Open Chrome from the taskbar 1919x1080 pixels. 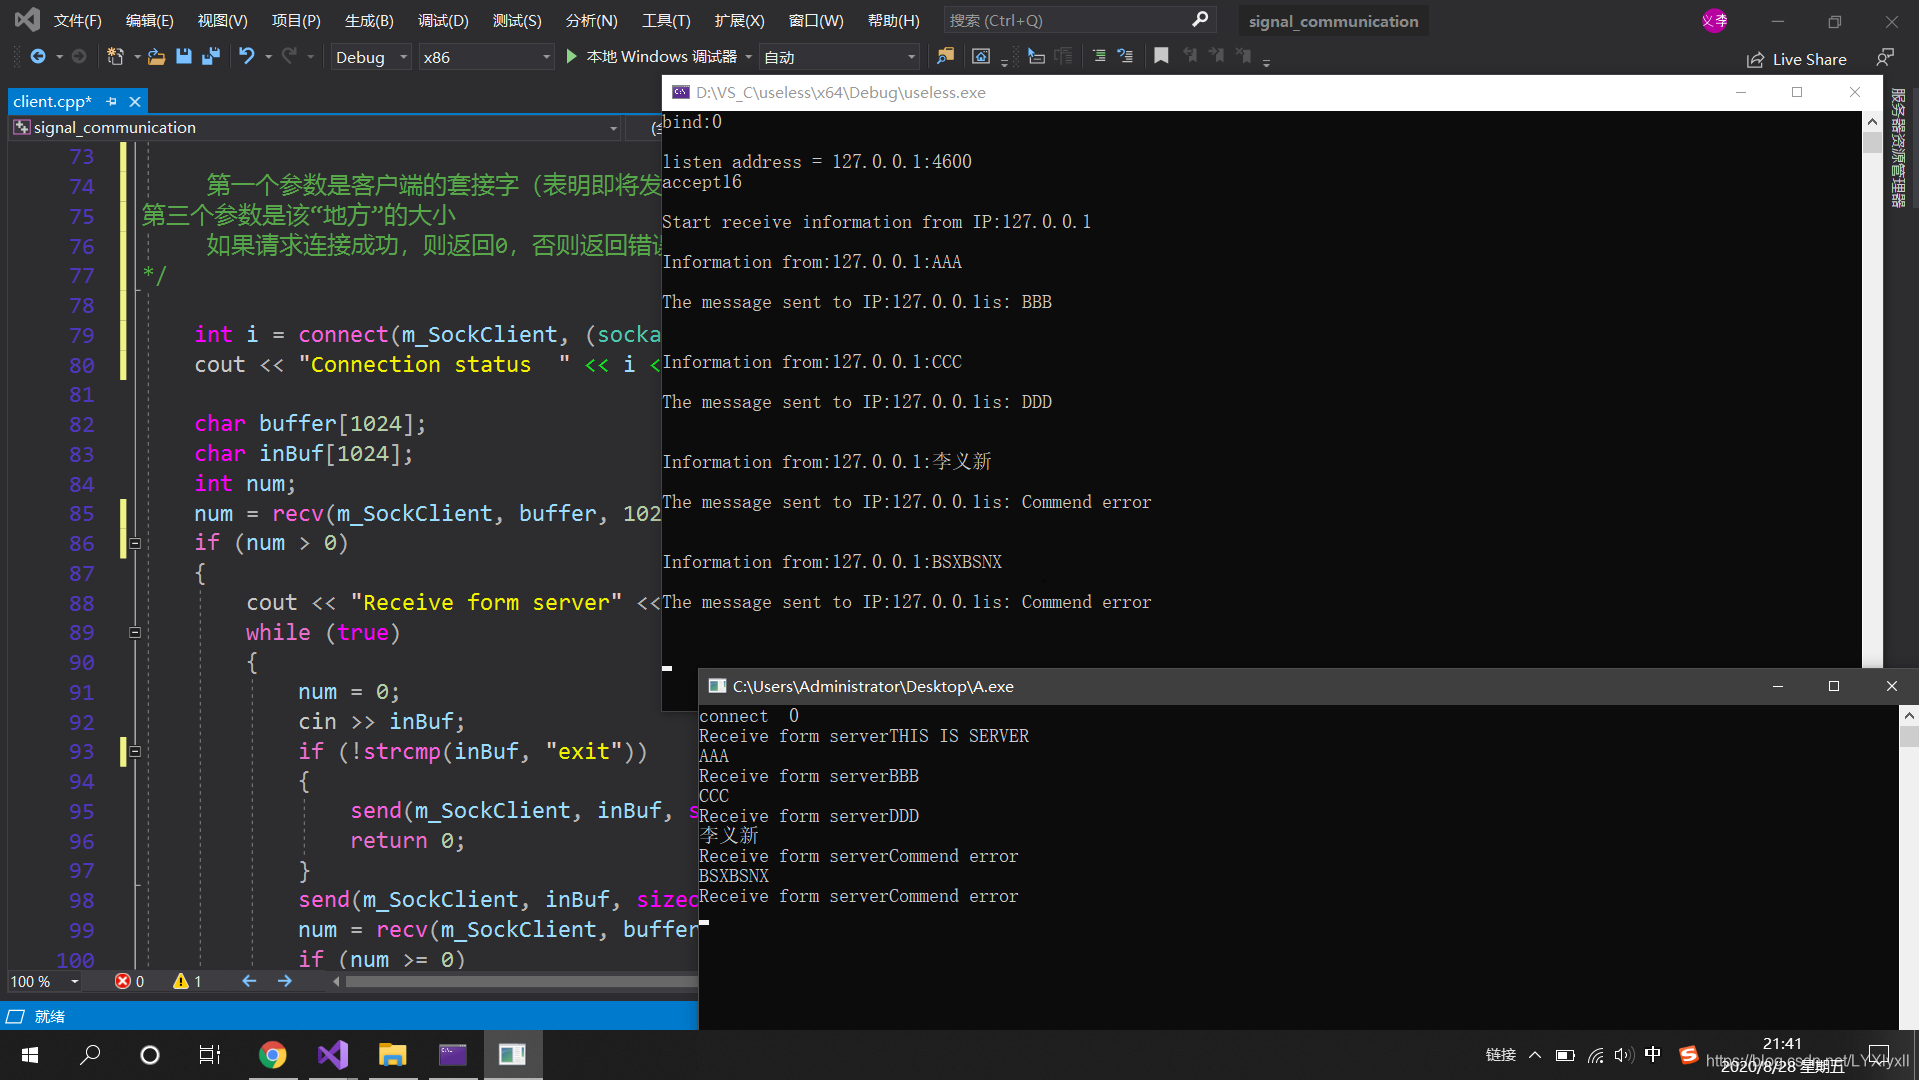coord(272,1055)
